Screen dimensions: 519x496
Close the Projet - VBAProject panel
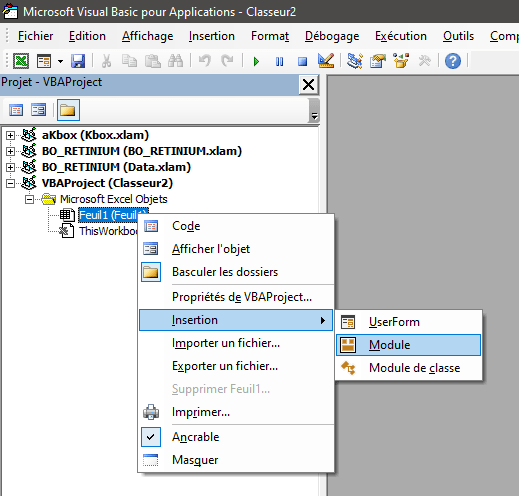click(x=309, y=85)
